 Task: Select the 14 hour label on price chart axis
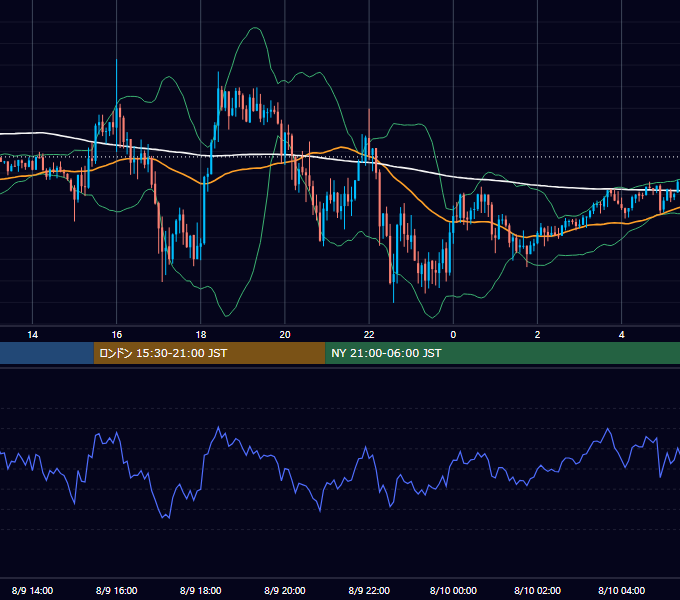(x=33, y=335)
